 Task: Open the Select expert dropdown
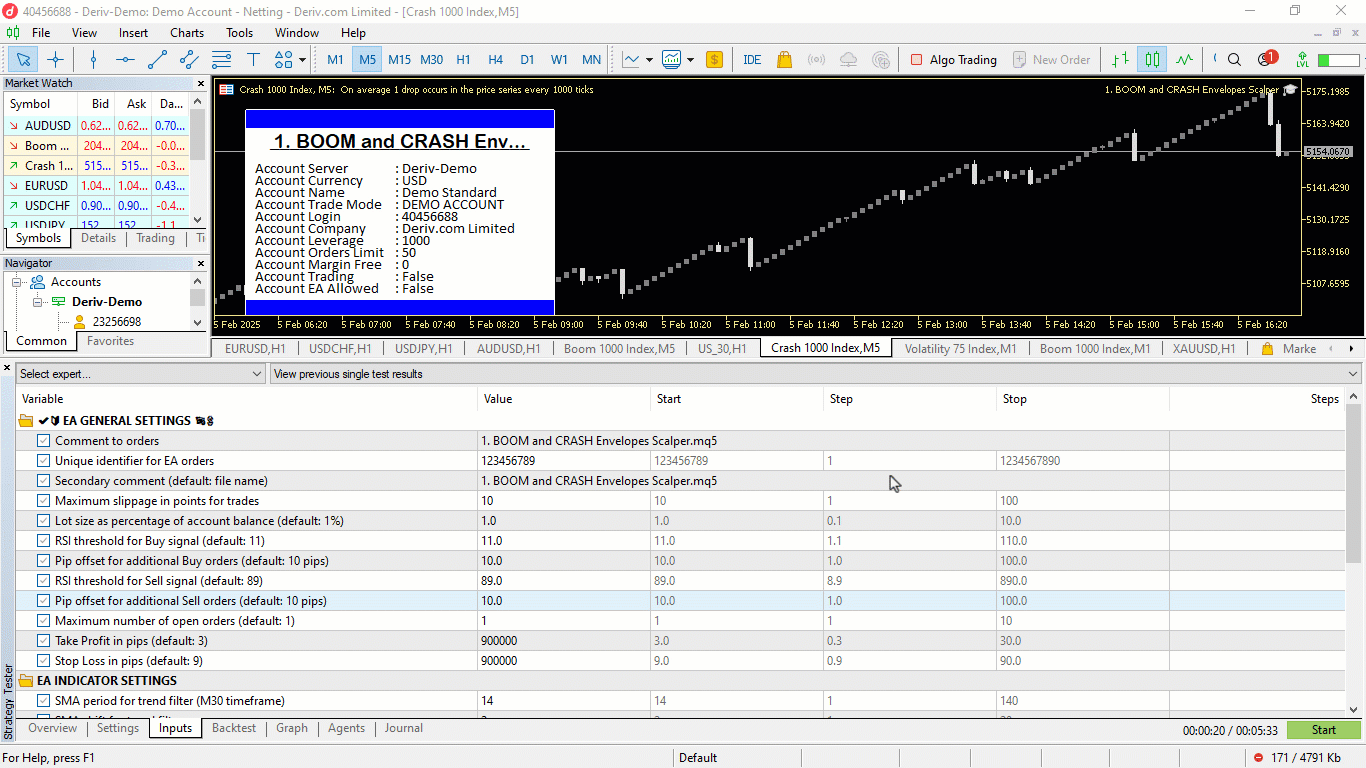[x=141, y=374]
